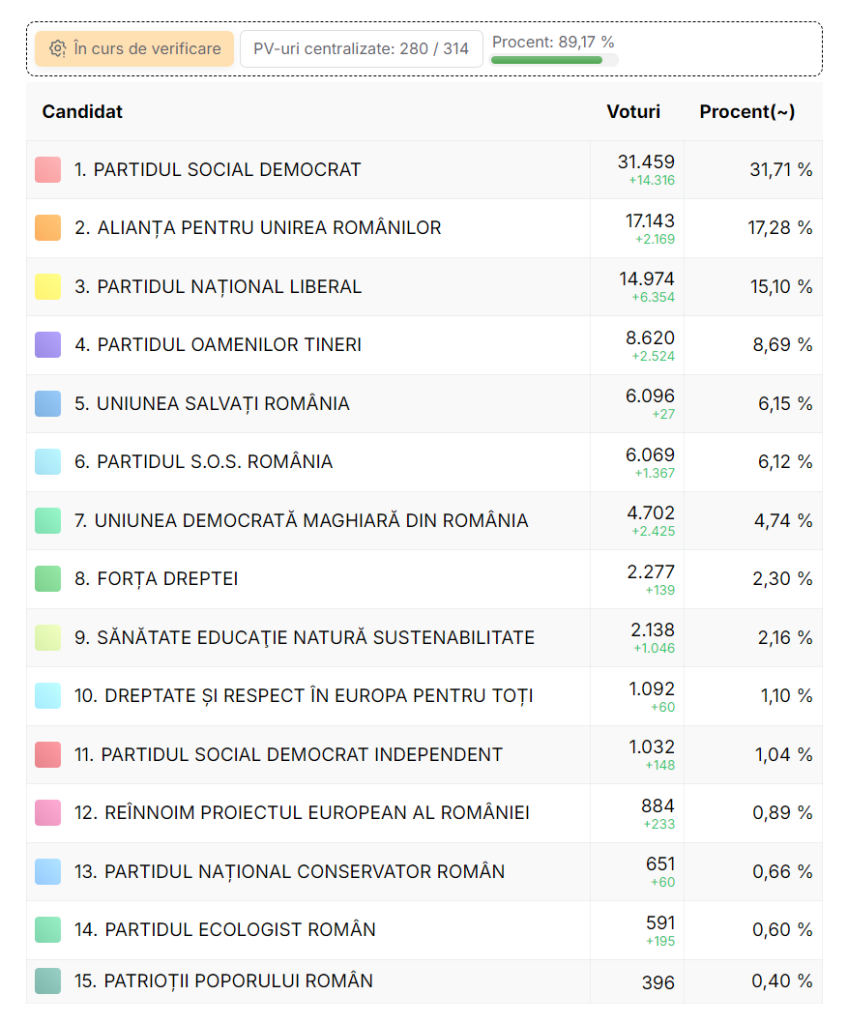This screenshot has width=848, height=1024.
Task: Click the 31.459 vote count value
Action: click(645, 162)
